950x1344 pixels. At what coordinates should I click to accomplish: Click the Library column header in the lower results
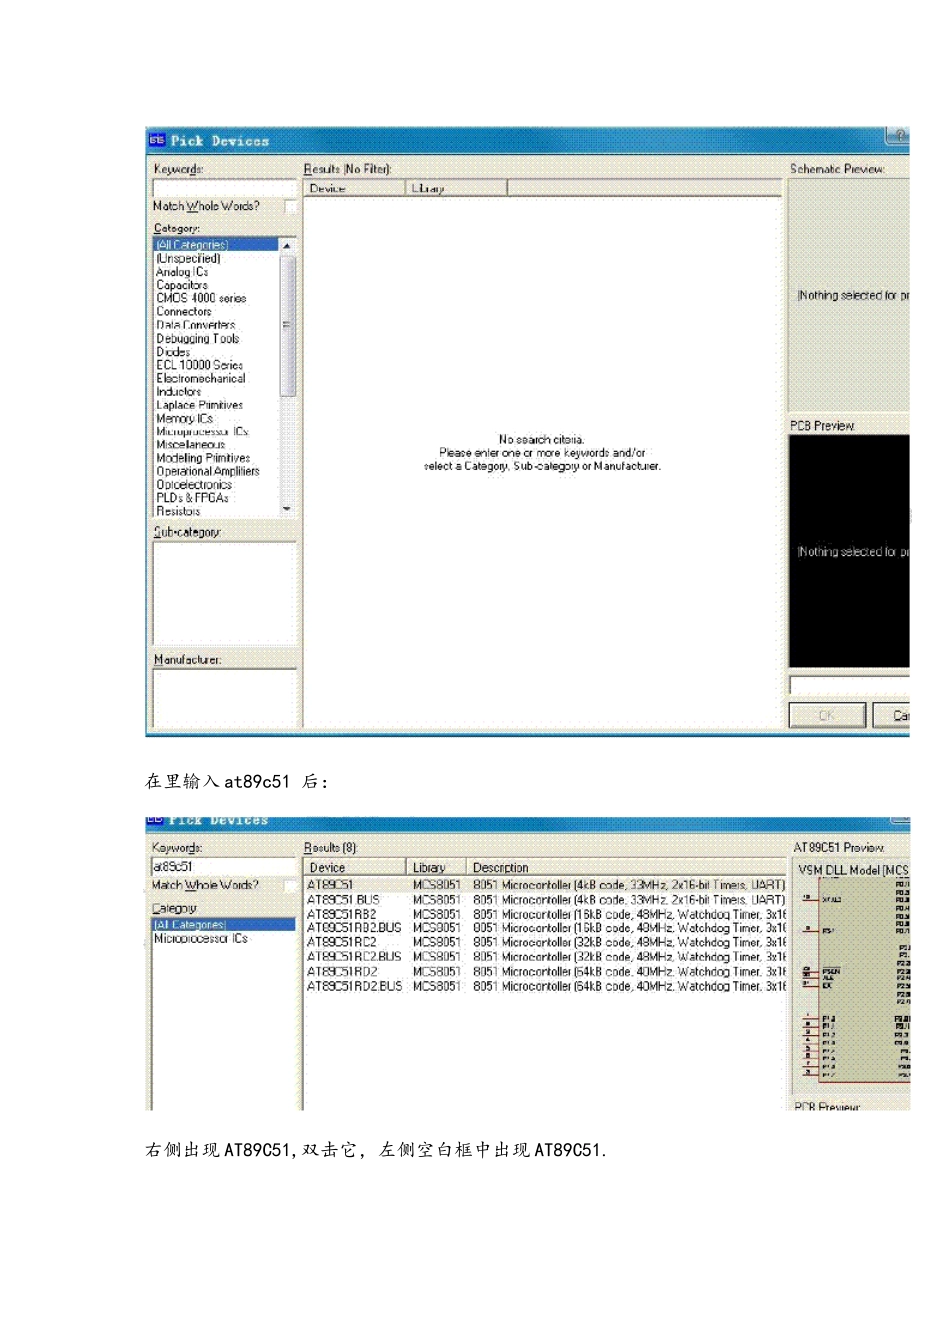tap(437, 867)
